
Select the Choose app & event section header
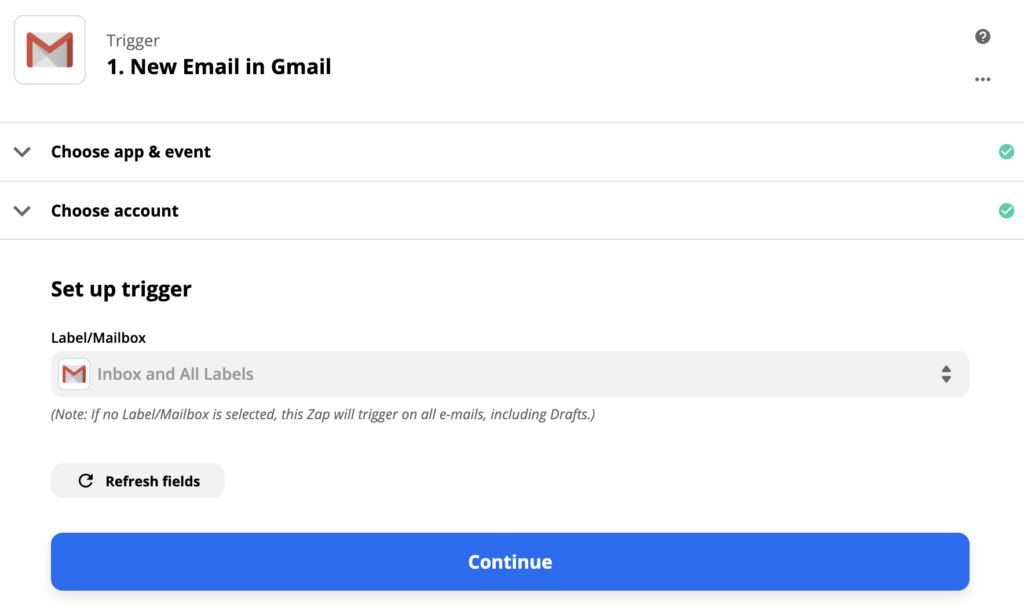pyautogui.click(x=130, y=151)
